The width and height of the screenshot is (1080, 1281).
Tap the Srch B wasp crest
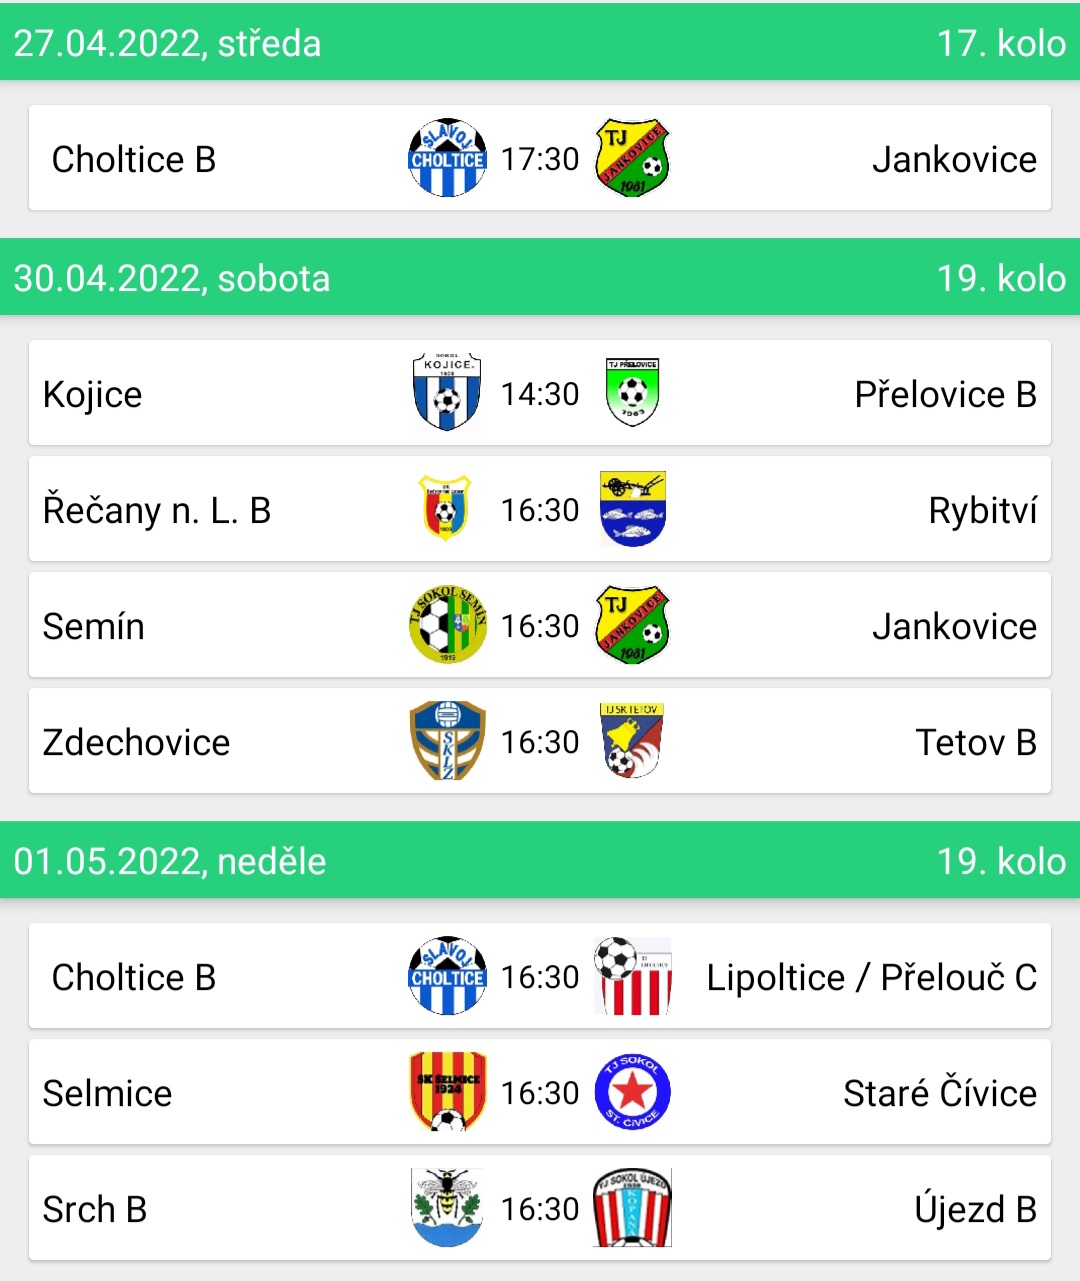pyautogui.click(x=447, y=1208)
